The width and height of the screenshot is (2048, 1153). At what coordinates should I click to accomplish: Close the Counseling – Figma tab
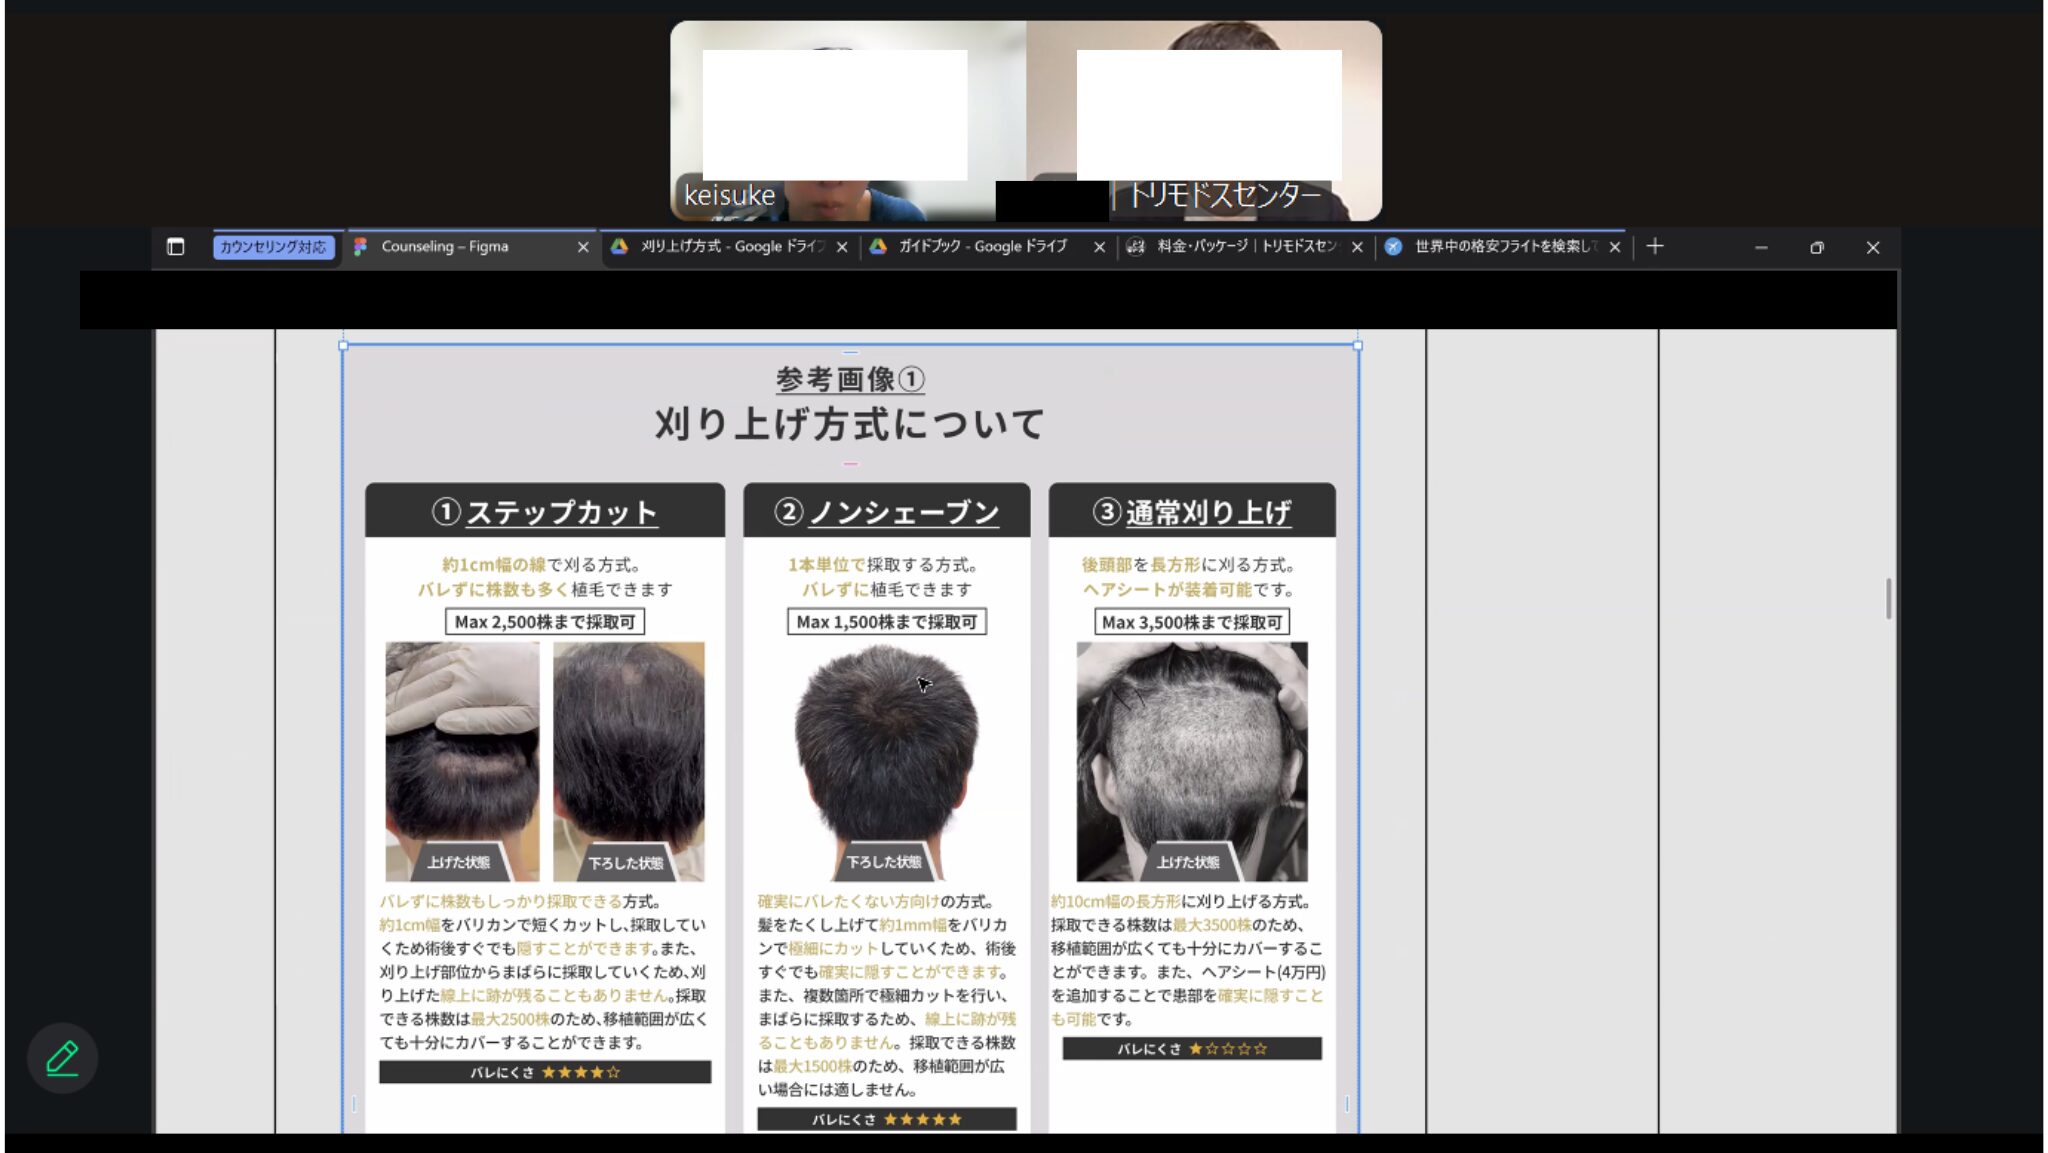(x=583, y=247)
